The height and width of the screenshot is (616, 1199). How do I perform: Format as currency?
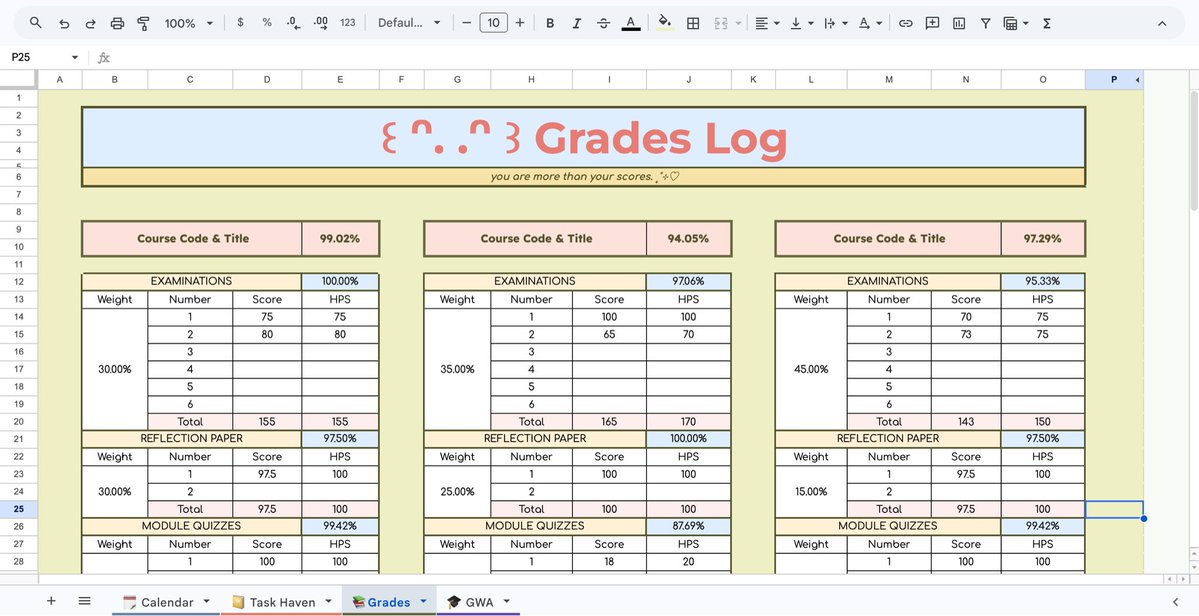point(240,23)
